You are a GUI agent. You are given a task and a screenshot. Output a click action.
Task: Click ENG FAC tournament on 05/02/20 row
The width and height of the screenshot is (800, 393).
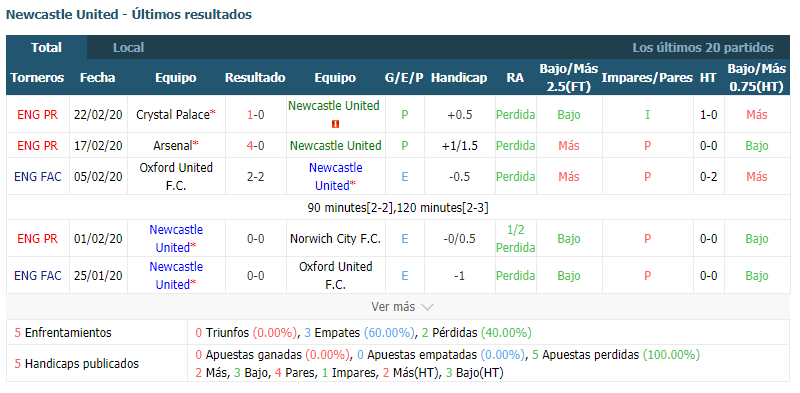click(x=38, y=177)
